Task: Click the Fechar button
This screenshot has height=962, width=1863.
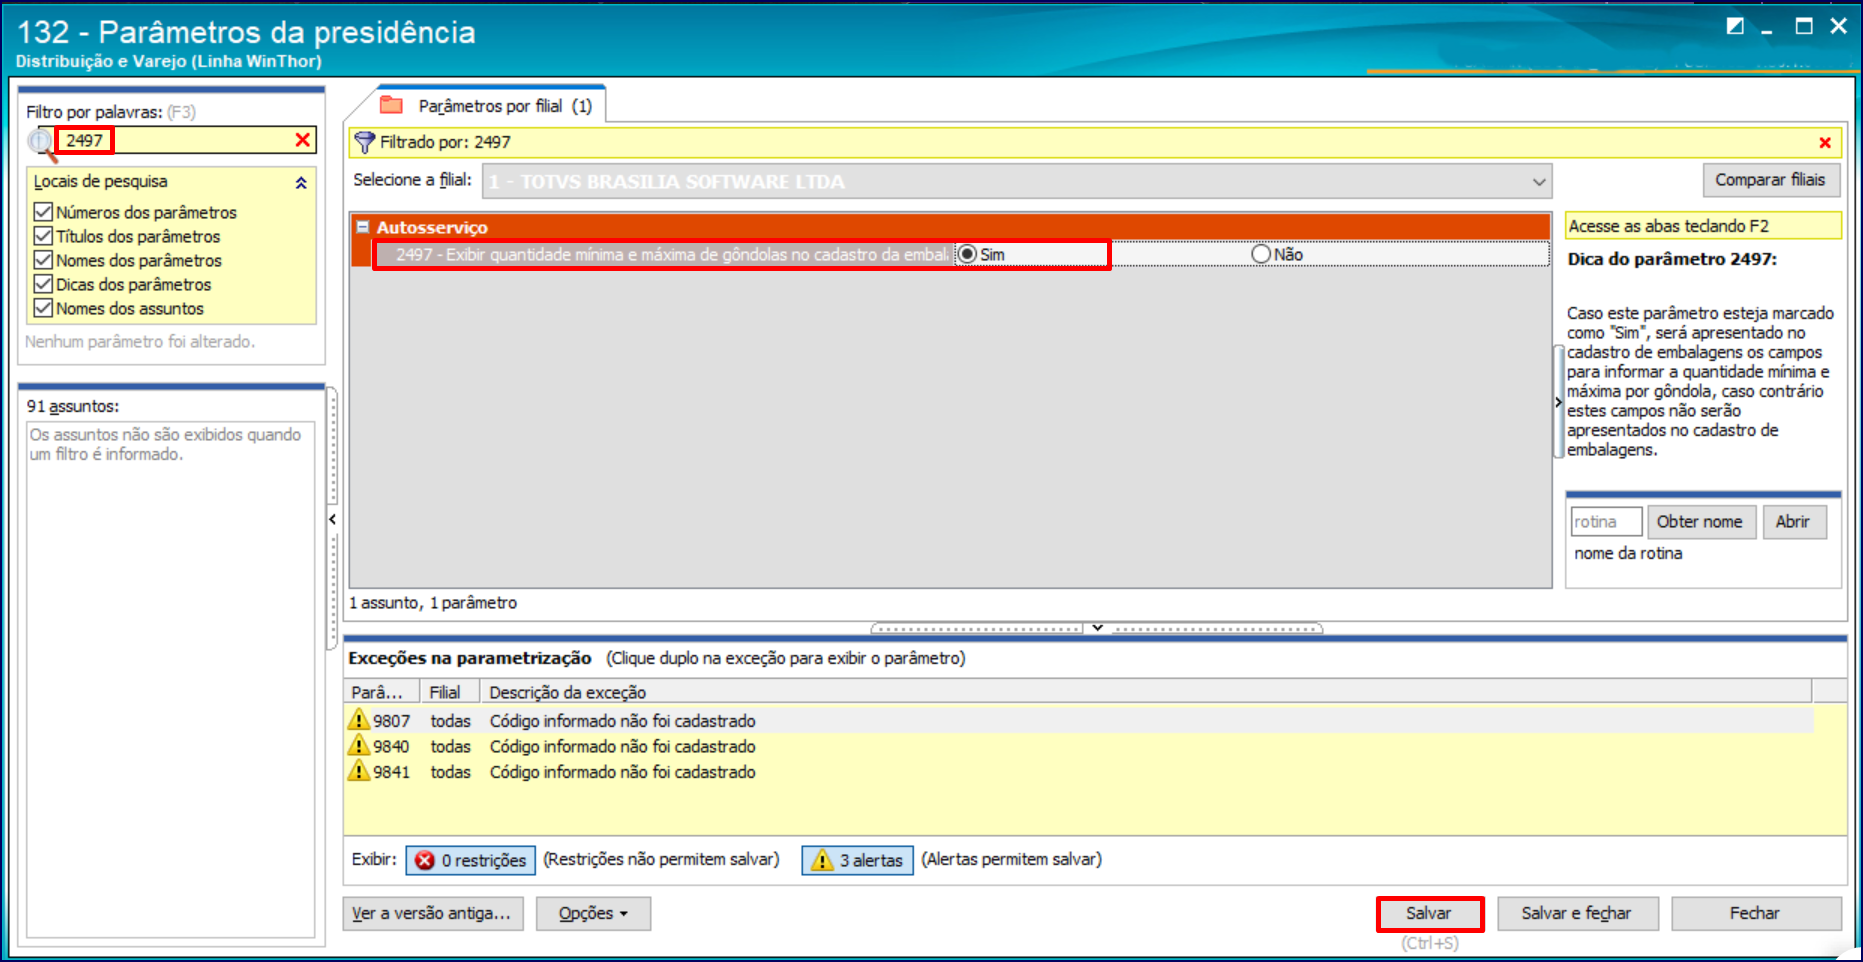Action: 1755,914
